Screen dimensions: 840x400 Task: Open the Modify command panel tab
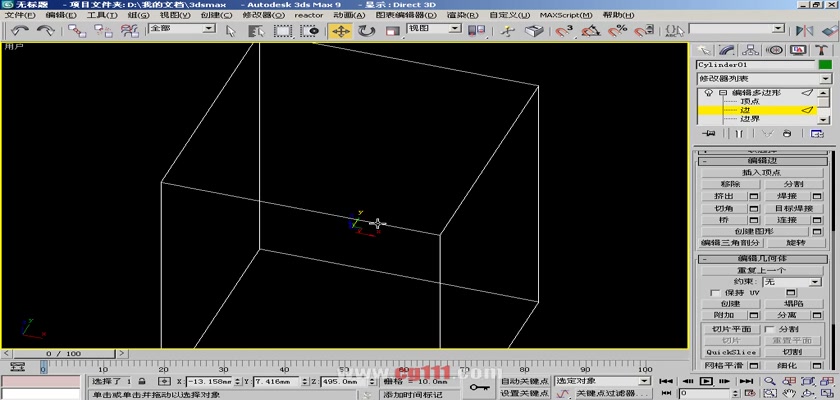[728, 50]
